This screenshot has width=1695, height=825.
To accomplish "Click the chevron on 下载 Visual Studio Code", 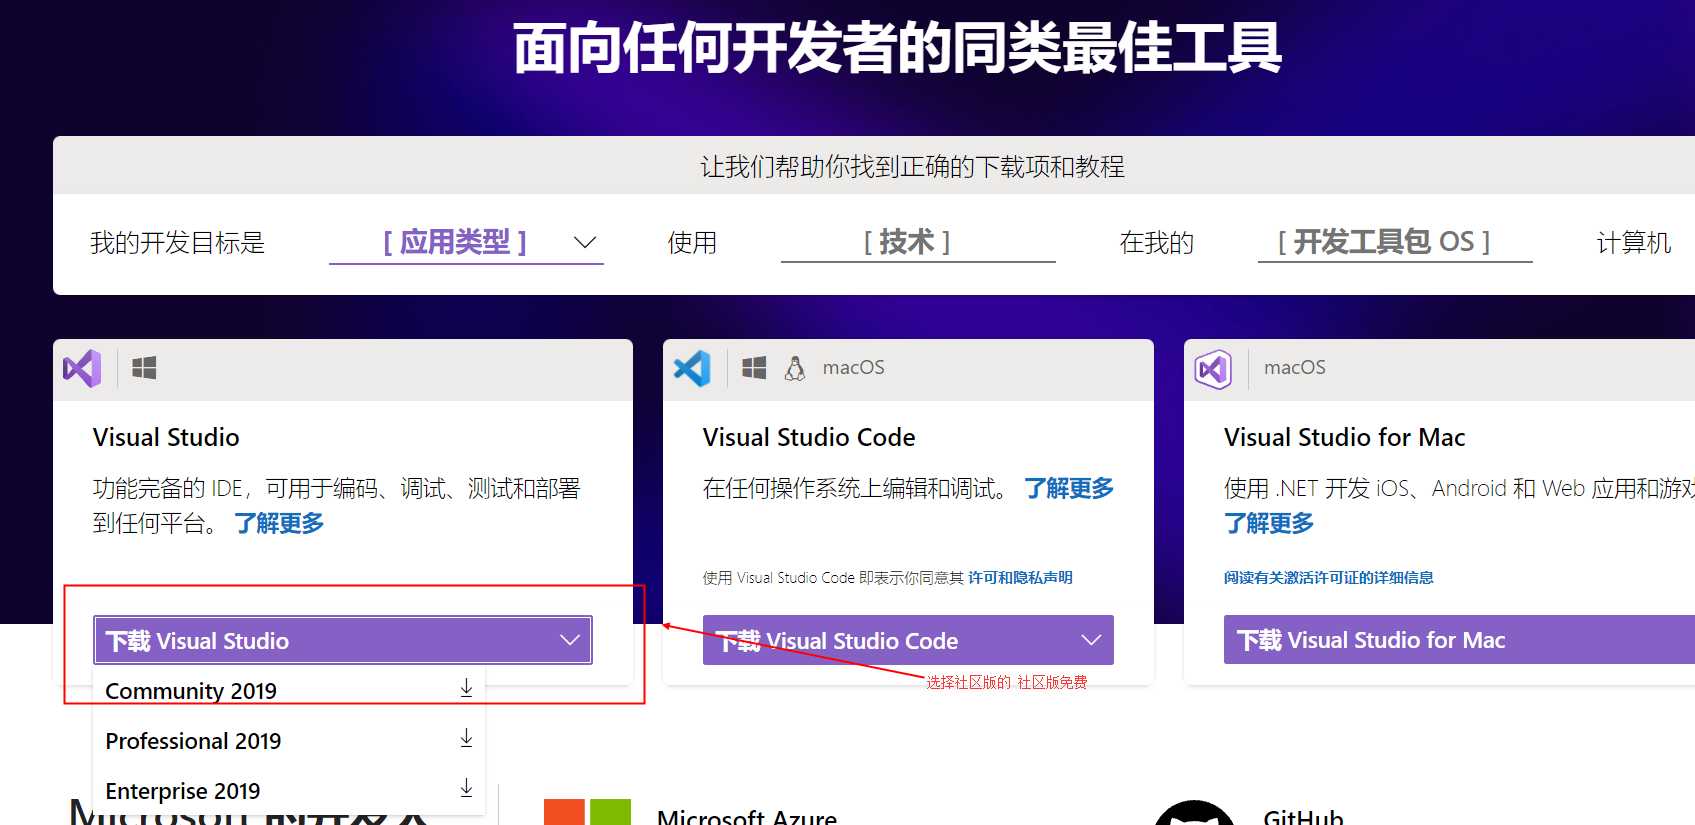I will point(1091,640).
